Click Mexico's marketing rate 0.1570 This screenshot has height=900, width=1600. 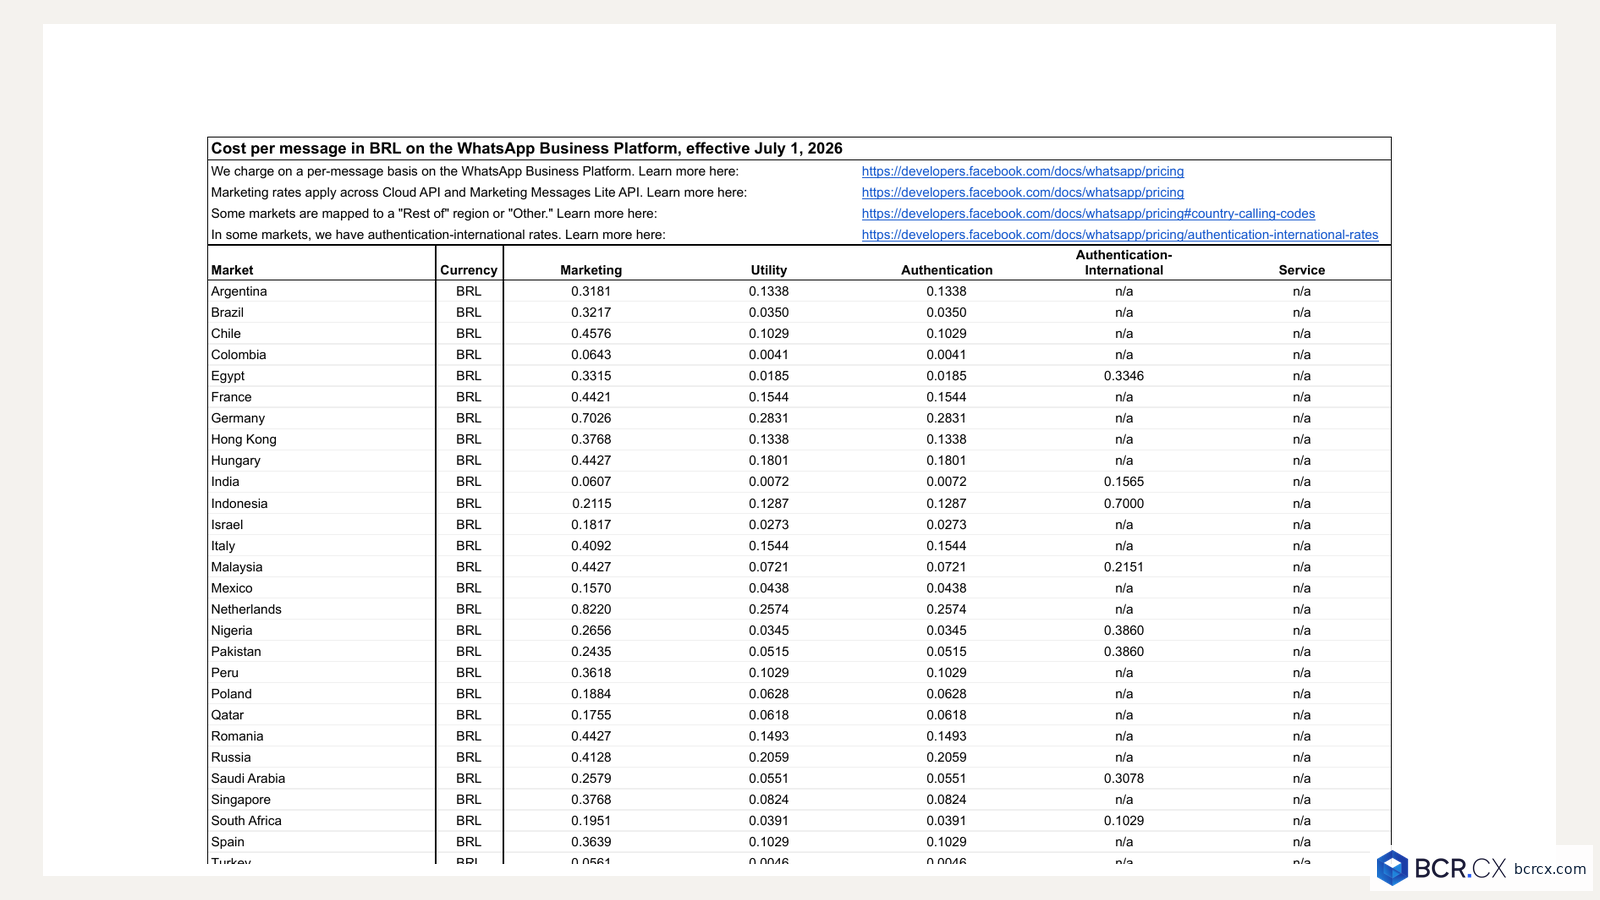coord(591,588)
